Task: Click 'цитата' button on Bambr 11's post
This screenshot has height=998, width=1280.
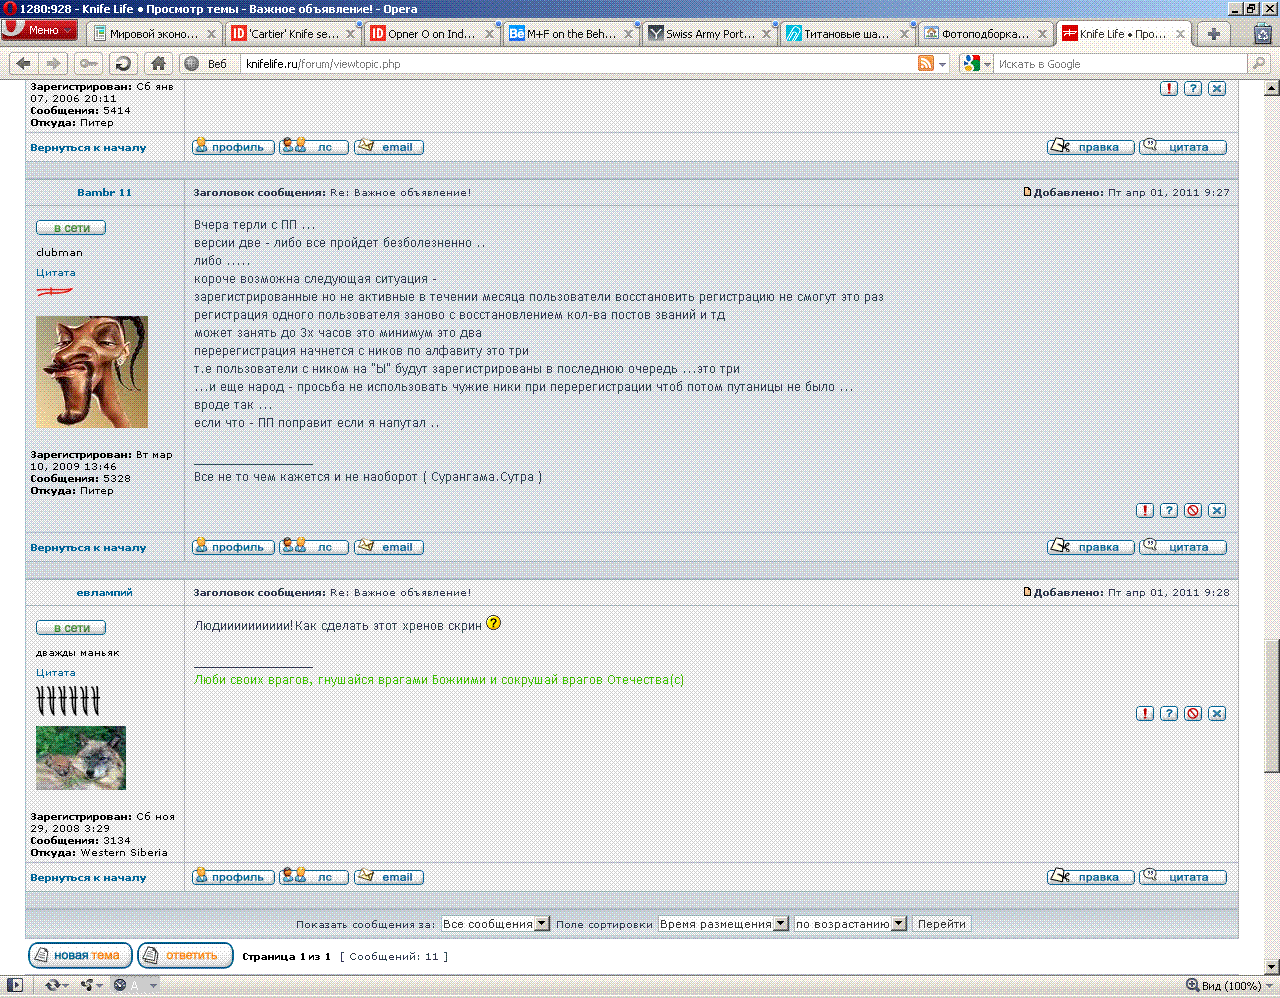Action: point(1183,547)
